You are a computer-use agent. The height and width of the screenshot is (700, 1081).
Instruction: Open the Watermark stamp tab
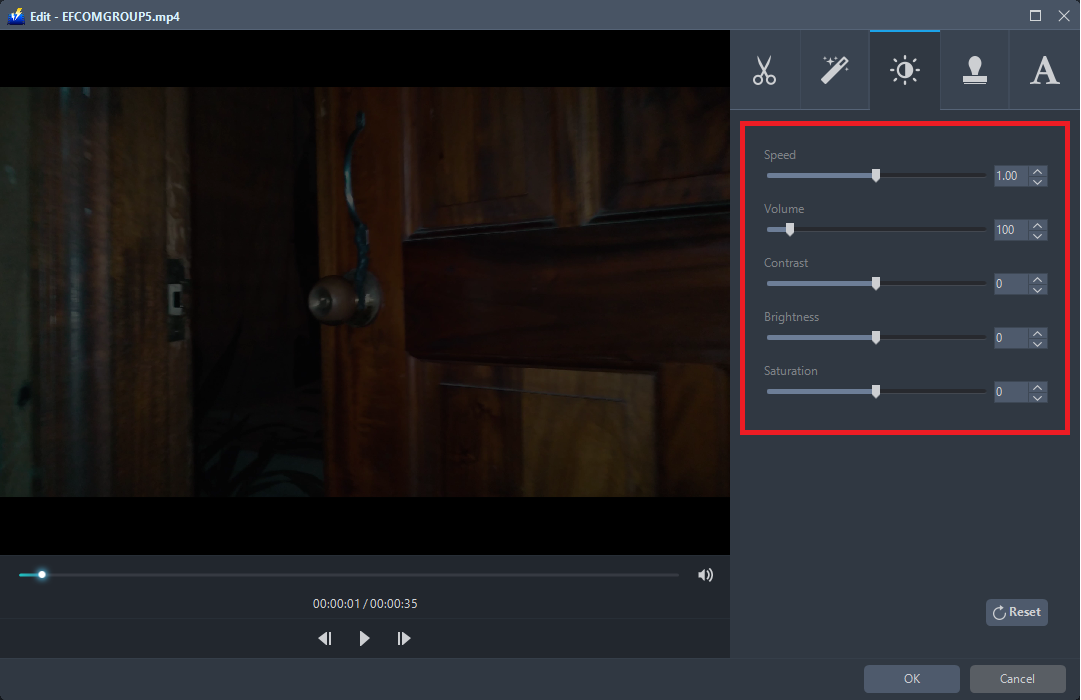pos(974,69)
